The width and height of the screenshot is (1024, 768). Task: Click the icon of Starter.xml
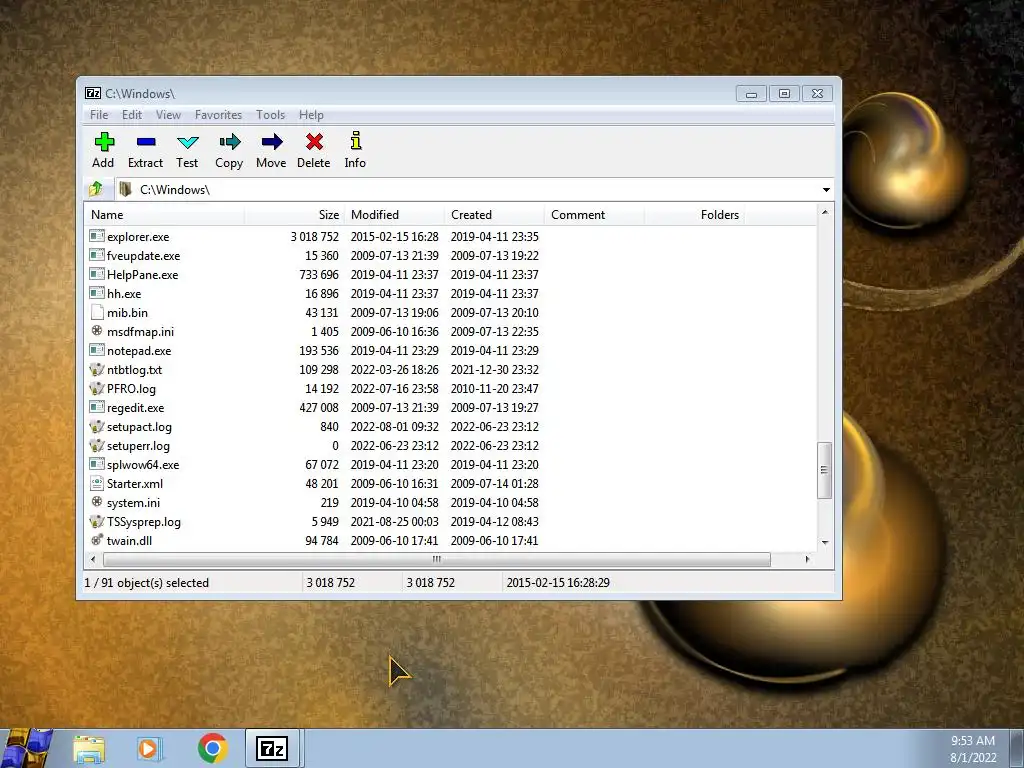coord(97,483)
